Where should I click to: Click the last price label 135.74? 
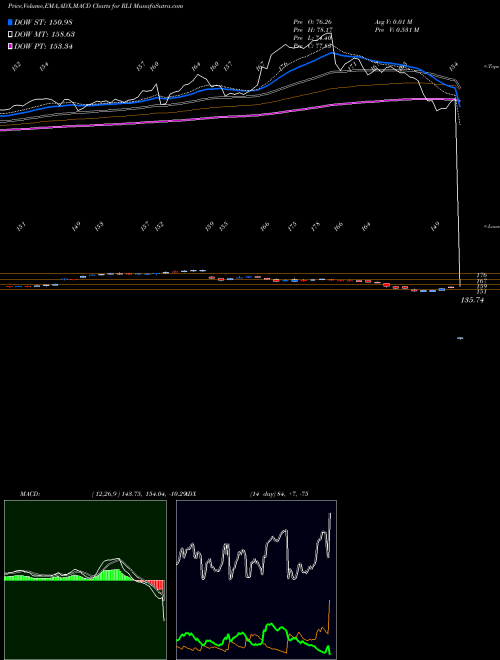(x=472, y=300)
